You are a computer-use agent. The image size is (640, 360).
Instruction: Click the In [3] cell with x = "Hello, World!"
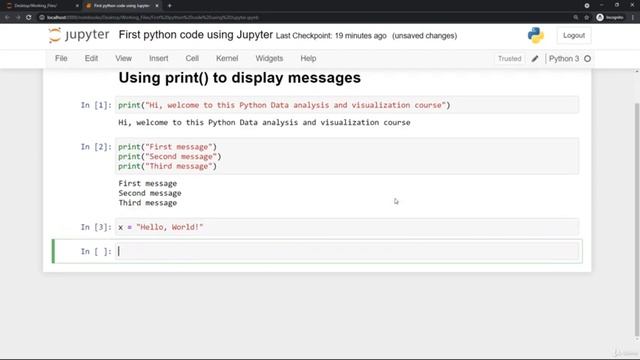347,227
